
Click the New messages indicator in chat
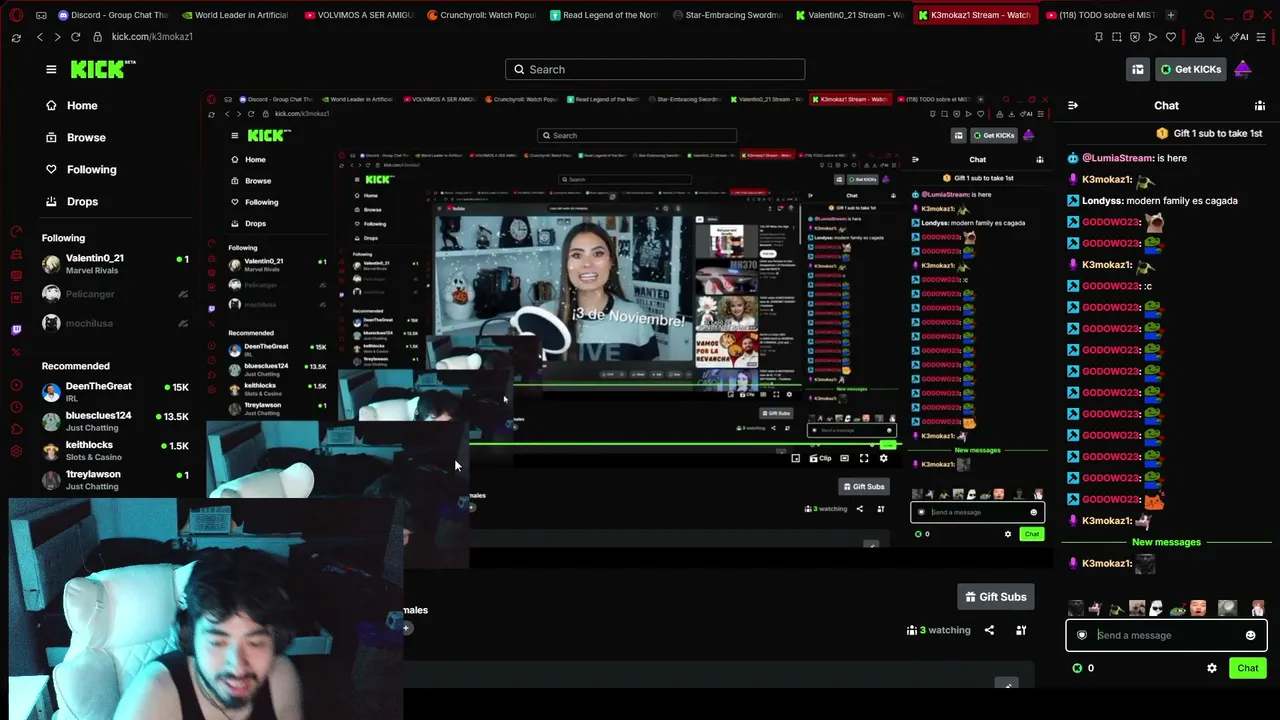(1166, 542)
